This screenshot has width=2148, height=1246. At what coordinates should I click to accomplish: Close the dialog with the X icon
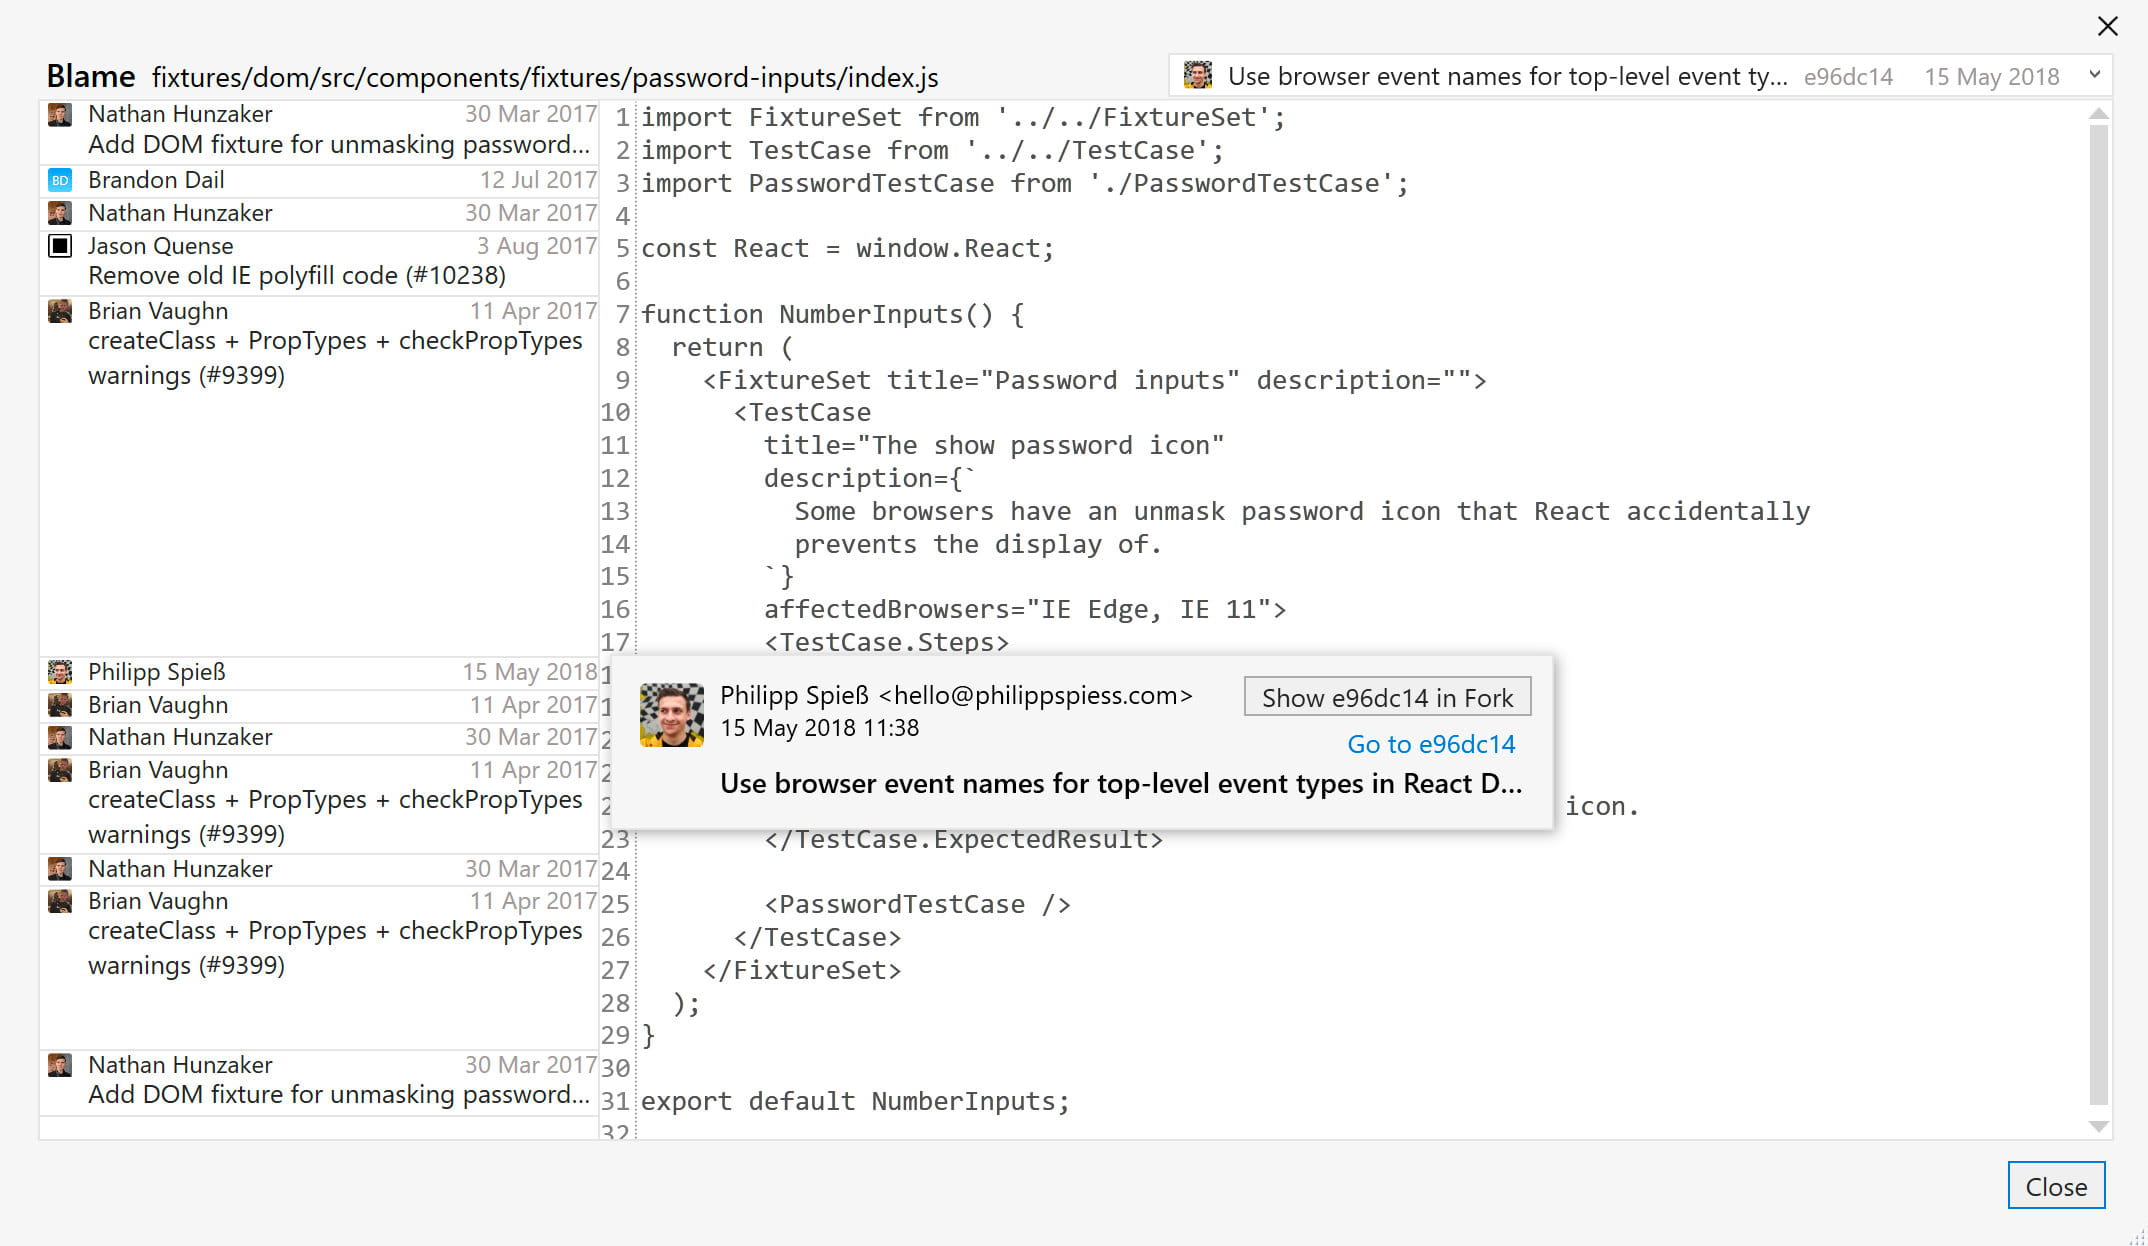pos(2107,26)
